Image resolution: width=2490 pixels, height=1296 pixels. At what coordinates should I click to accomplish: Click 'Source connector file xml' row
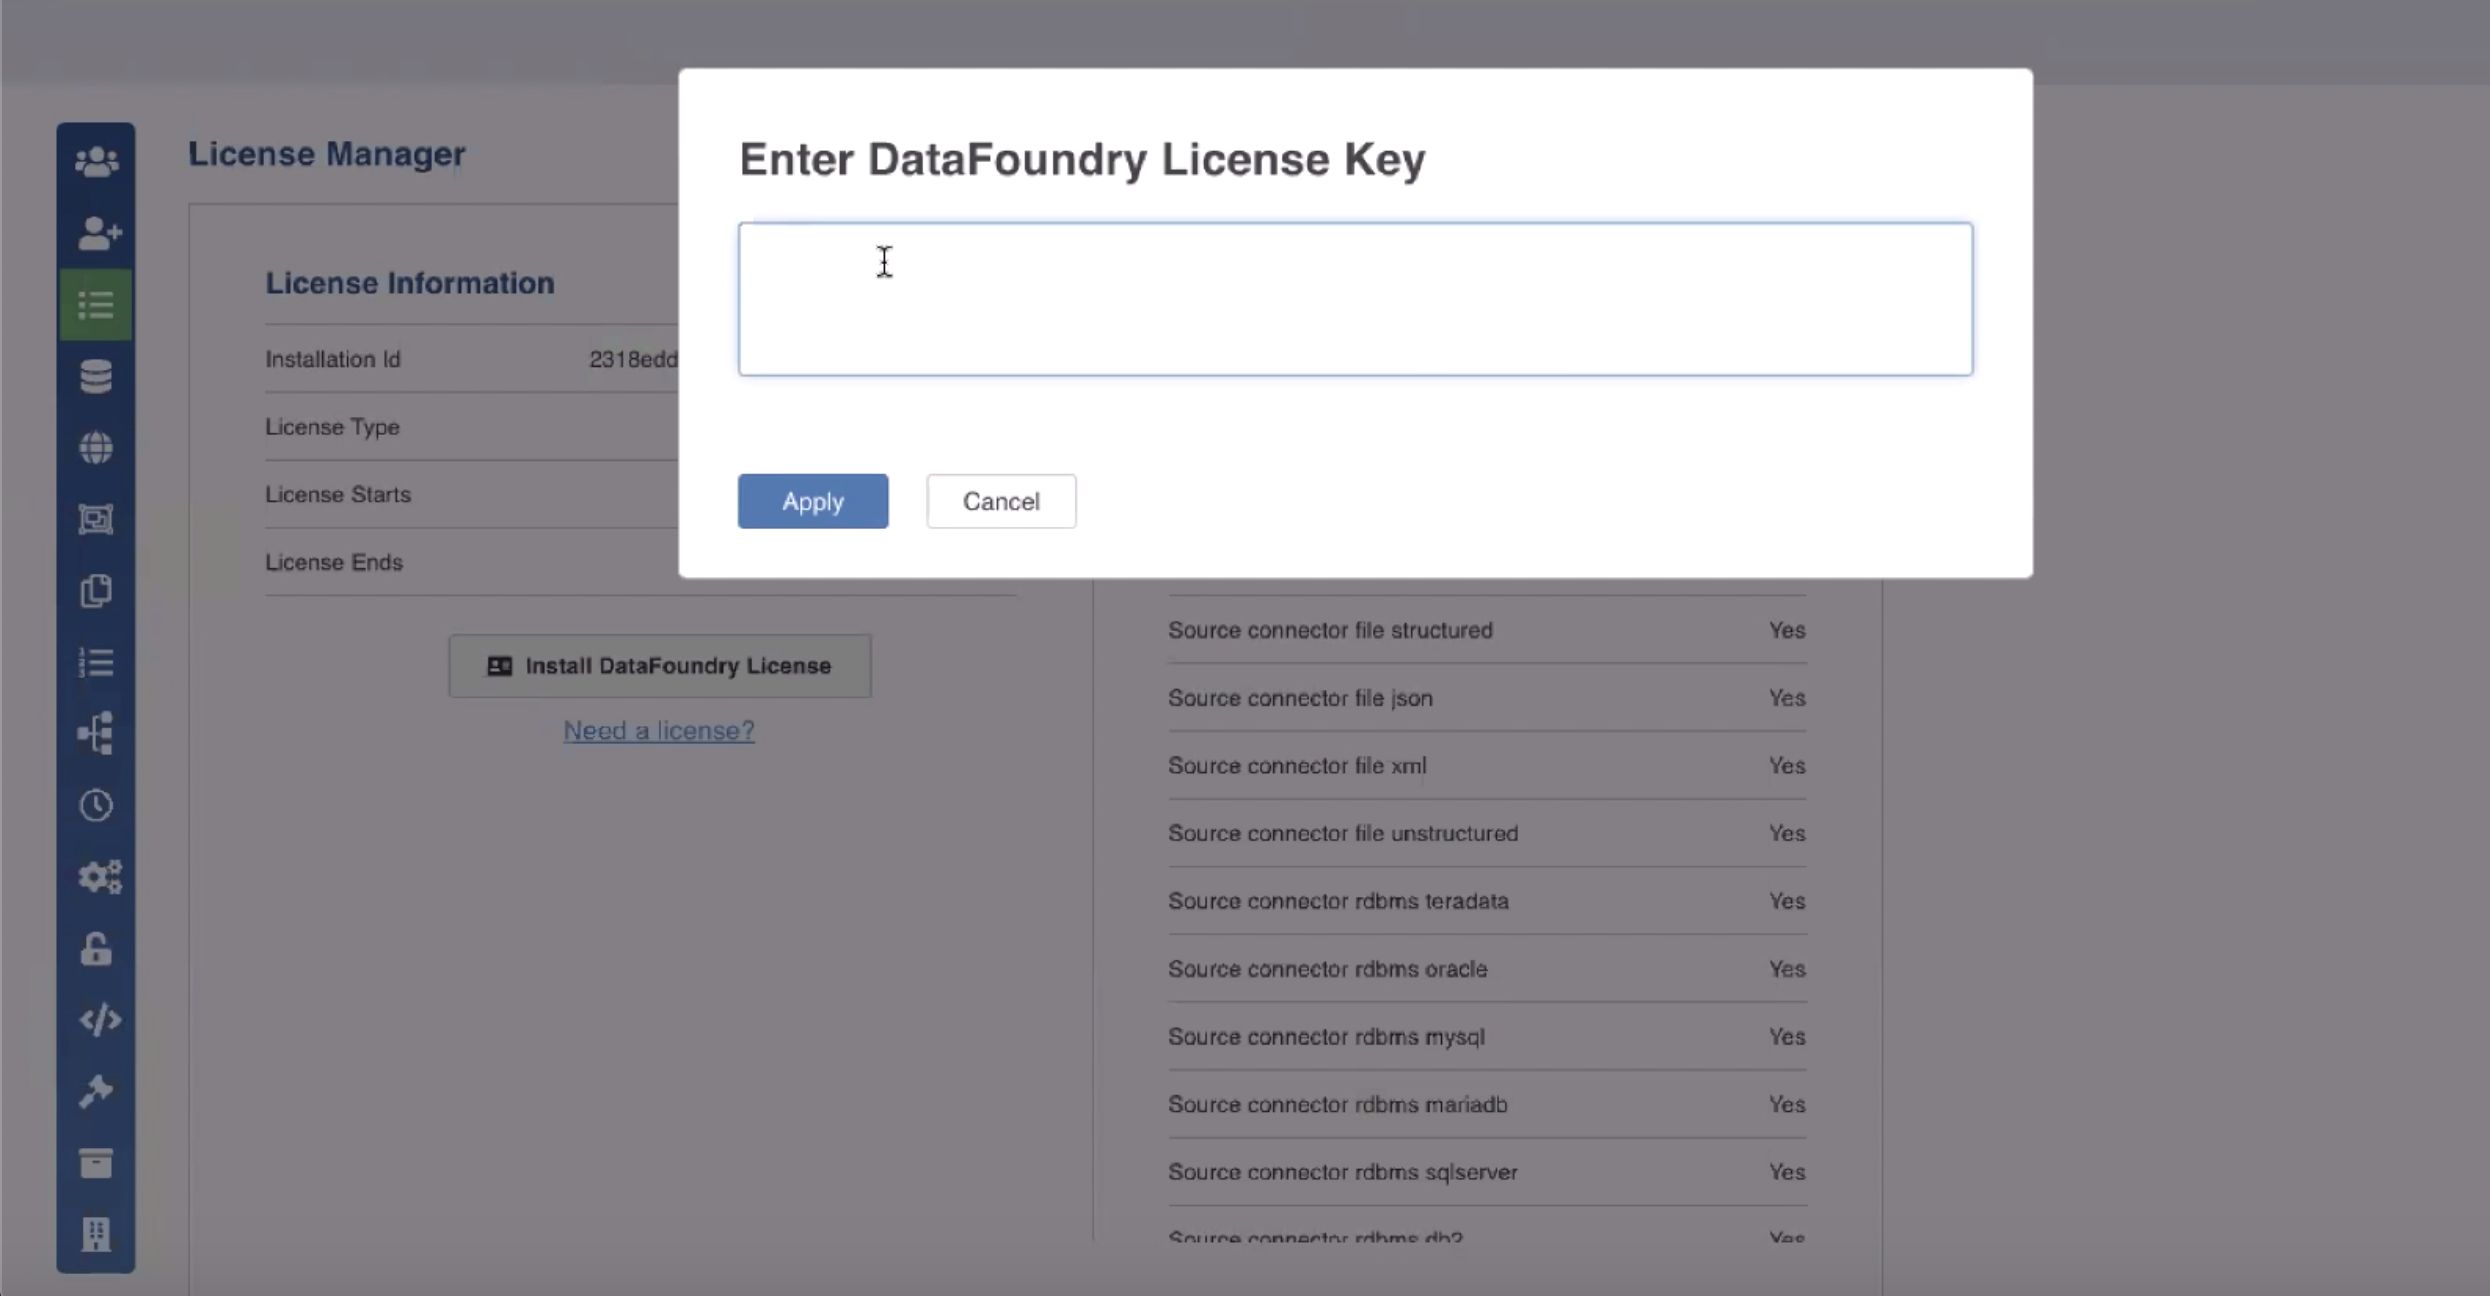coord(1487,766)
